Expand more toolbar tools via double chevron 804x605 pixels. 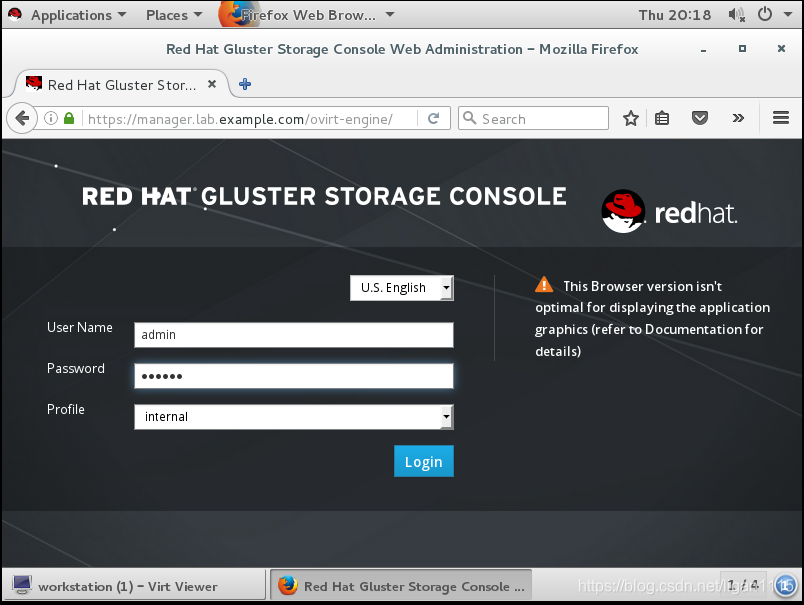point(738,118)
